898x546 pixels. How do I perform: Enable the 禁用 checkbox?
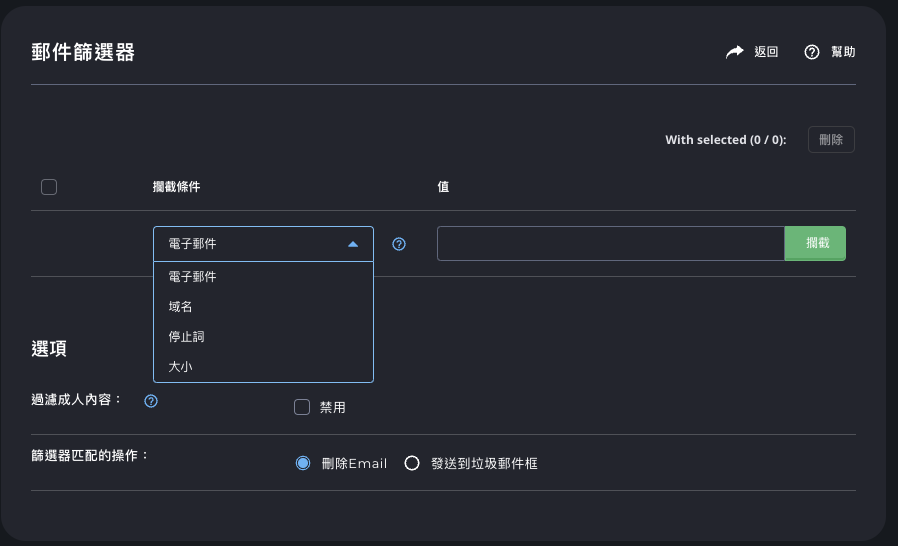pyautogui.click(x=302, y=407)
